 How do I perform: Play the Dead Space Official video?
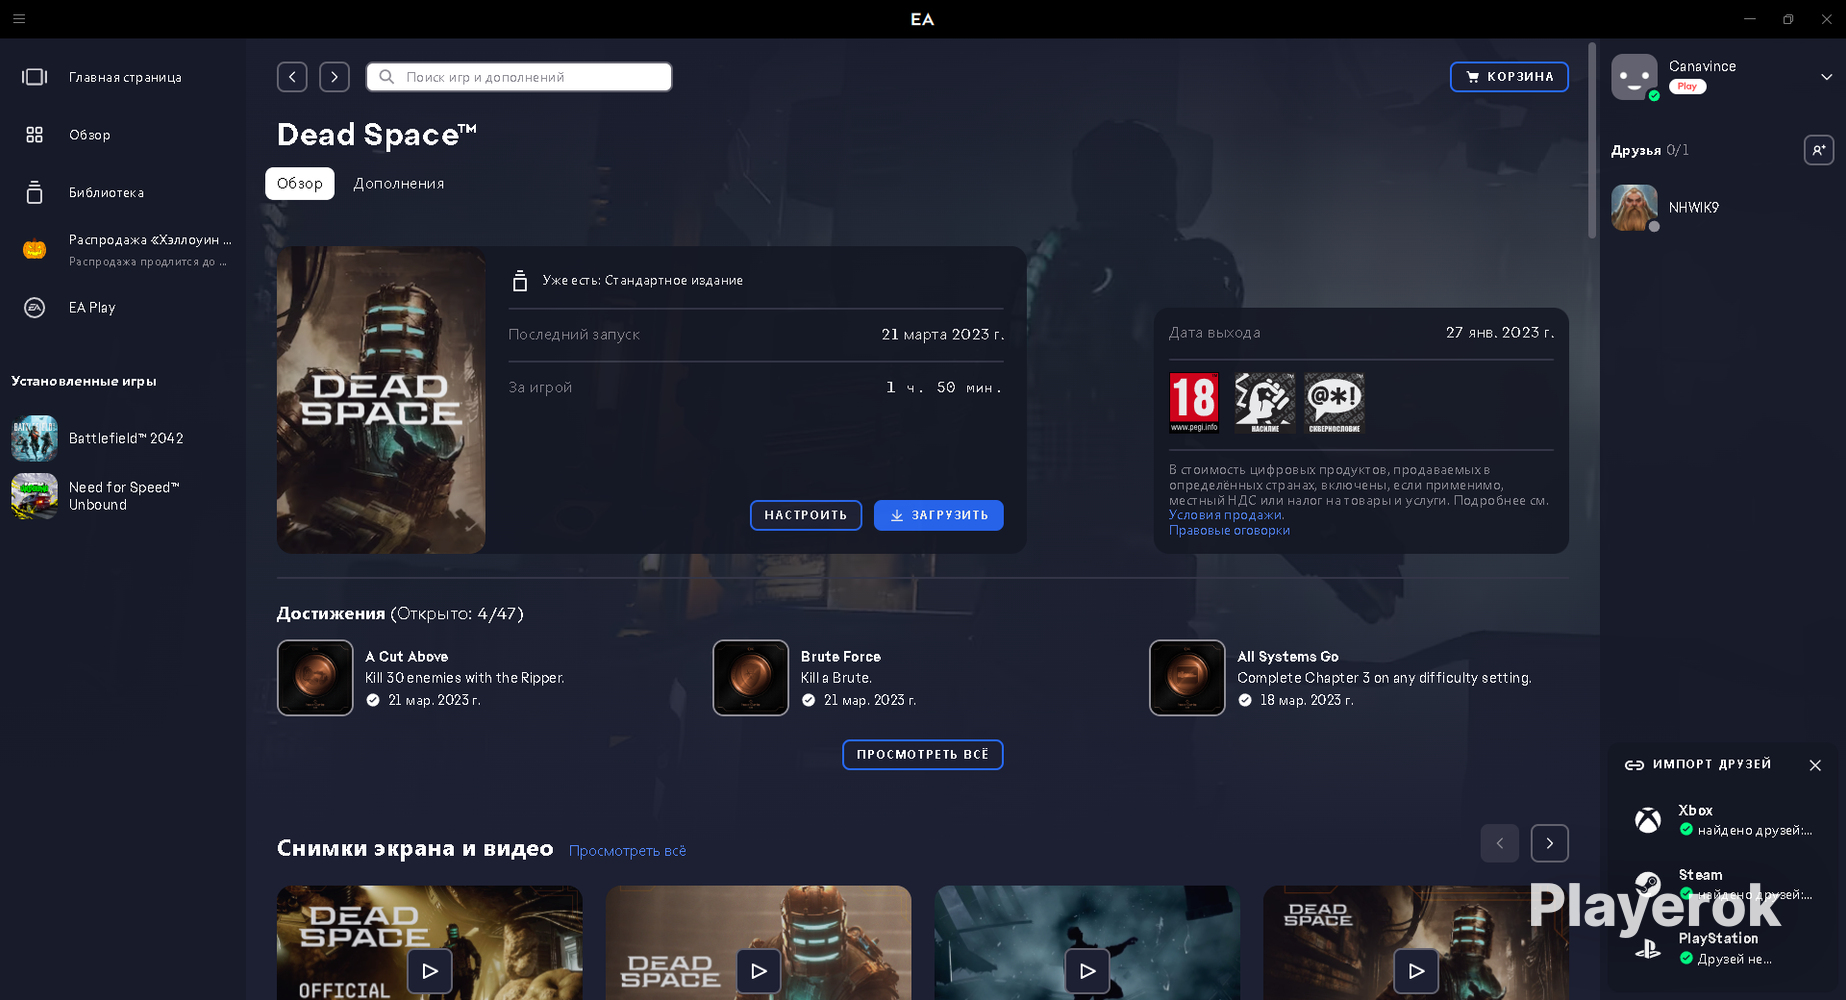[x=430, y=971]
